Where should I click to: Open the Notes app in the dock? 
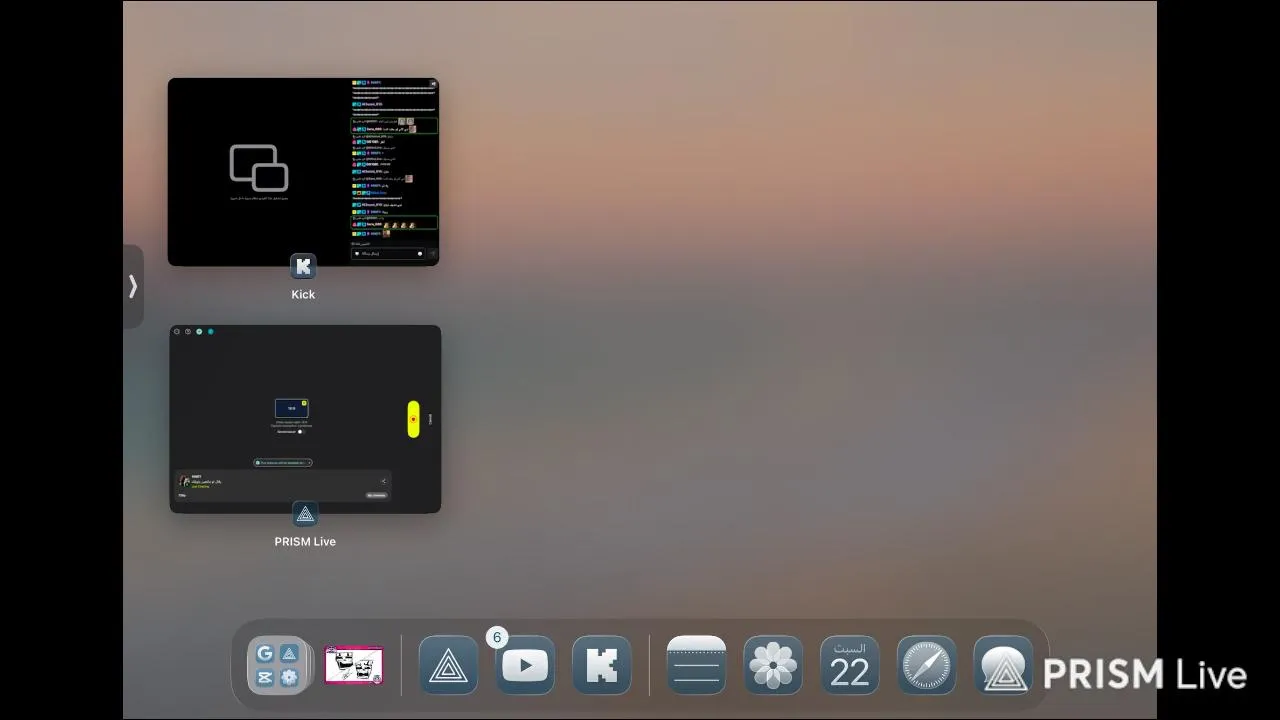(696, 666)
